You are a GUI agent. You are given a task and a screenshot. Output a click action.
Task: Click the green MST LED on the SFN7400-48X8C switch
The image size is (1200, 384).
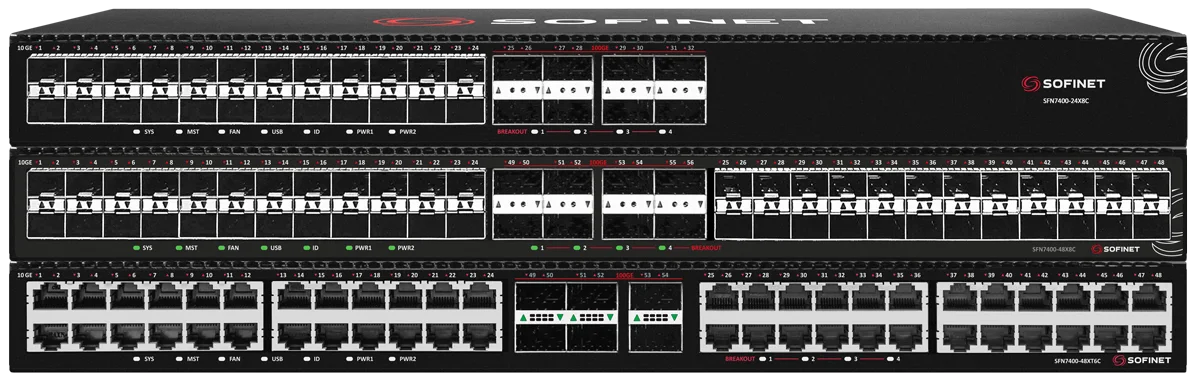(x=179, y=247)
